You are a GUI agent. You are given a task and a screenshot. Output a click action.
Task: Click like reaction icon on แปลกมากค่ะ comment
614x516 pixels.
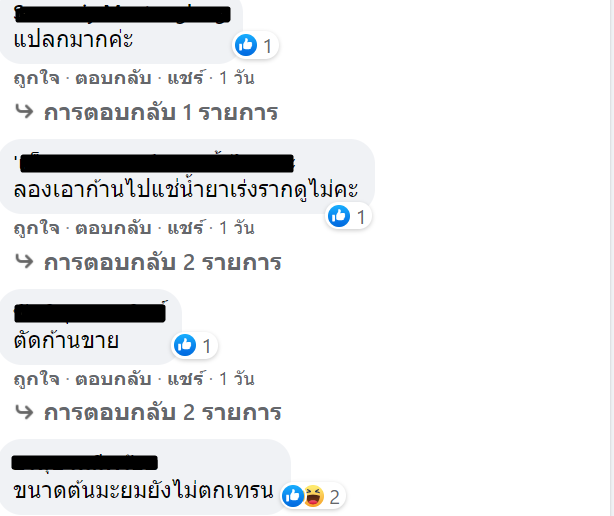coord(246,45)
